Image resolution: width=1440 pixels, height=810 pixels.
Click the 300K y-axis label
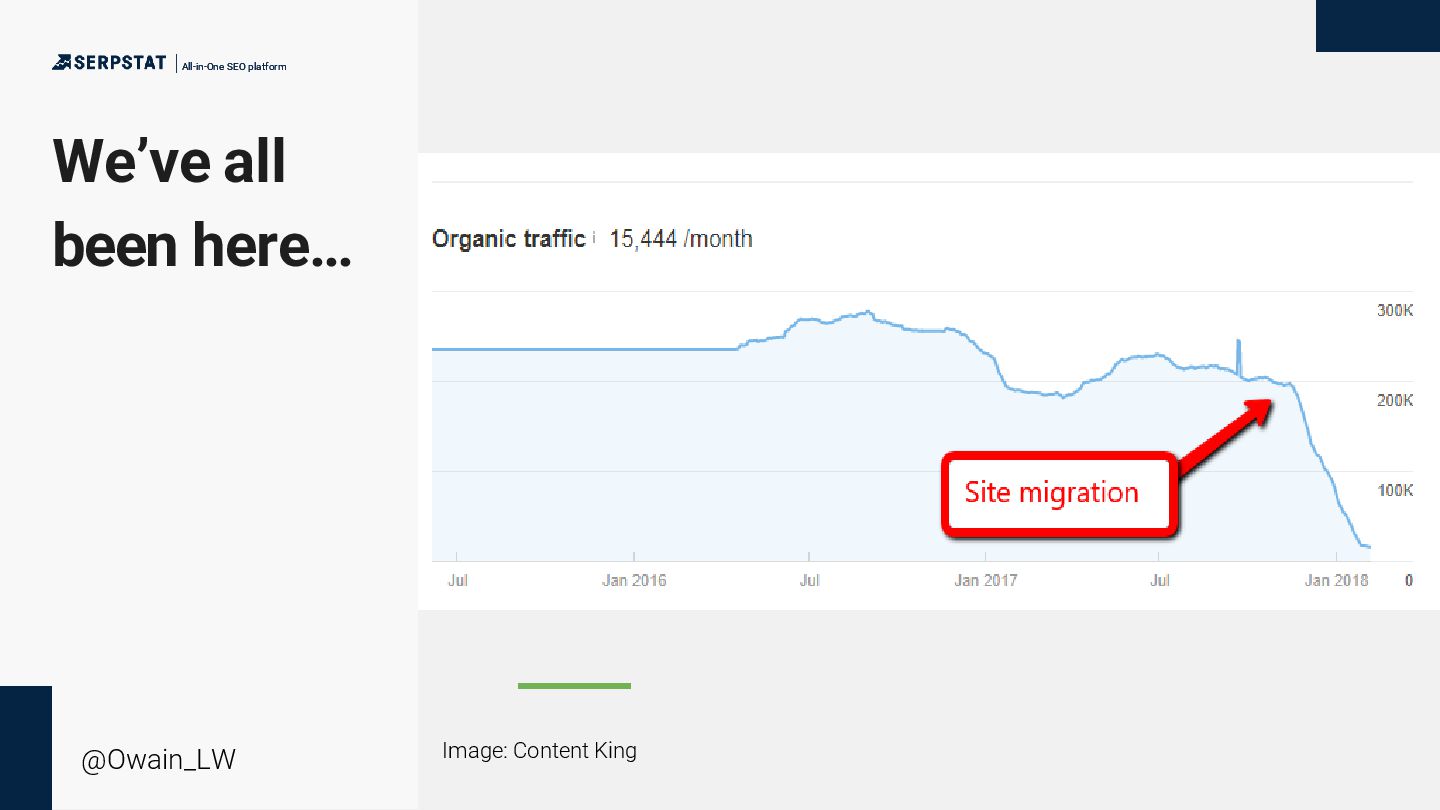pyautogui.click(x=1394, y=311)
